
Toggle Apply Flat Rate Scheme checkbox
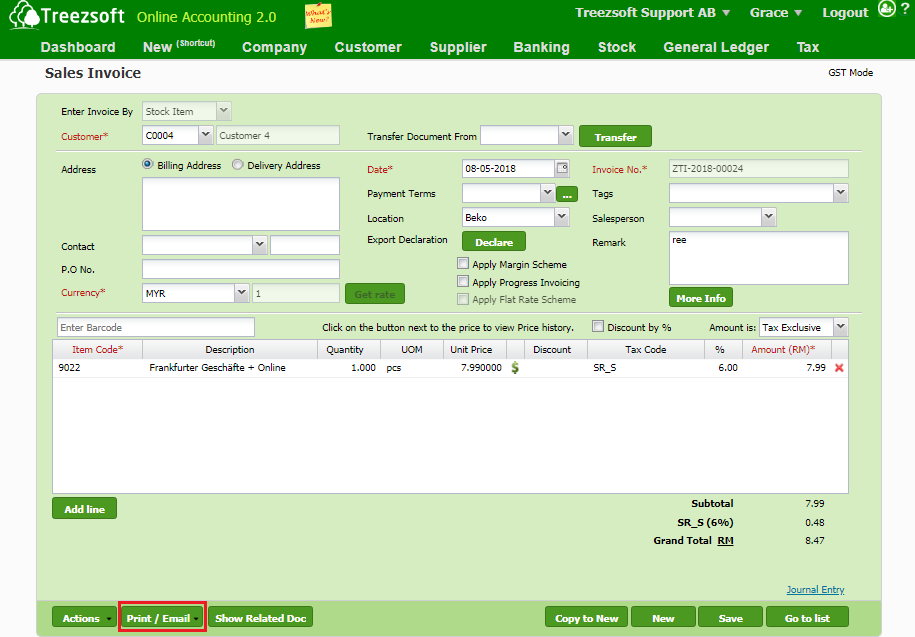coord(463,299)
